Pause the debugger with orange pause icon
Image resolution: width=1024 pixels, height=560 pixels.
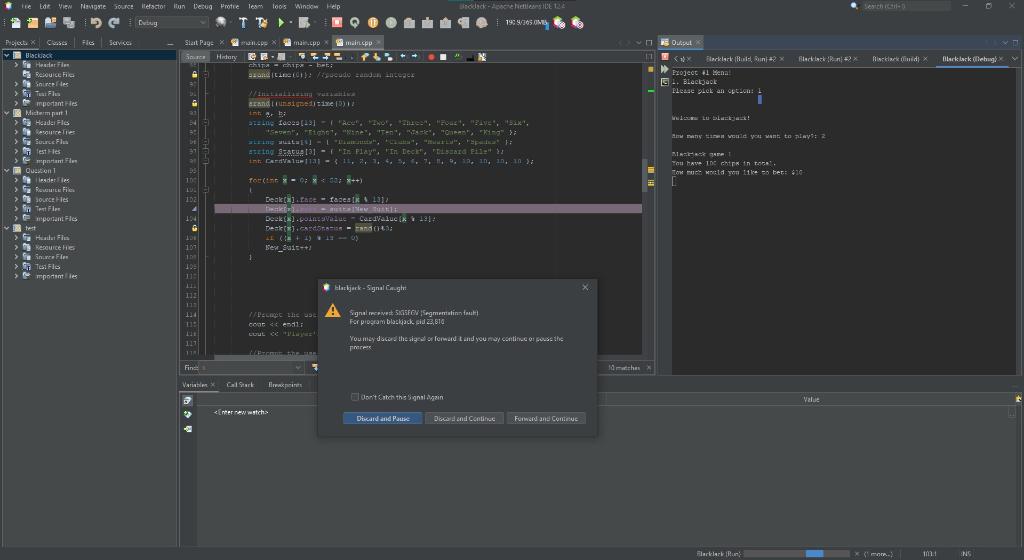(x=373, y=23)
